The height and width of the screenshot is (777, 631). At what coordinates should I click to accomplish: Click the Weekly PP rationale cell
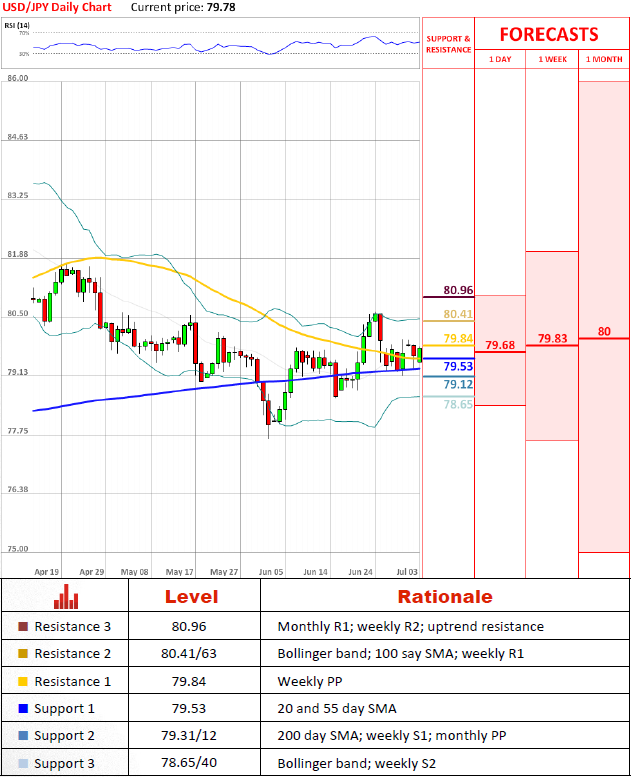click(310, 681)
